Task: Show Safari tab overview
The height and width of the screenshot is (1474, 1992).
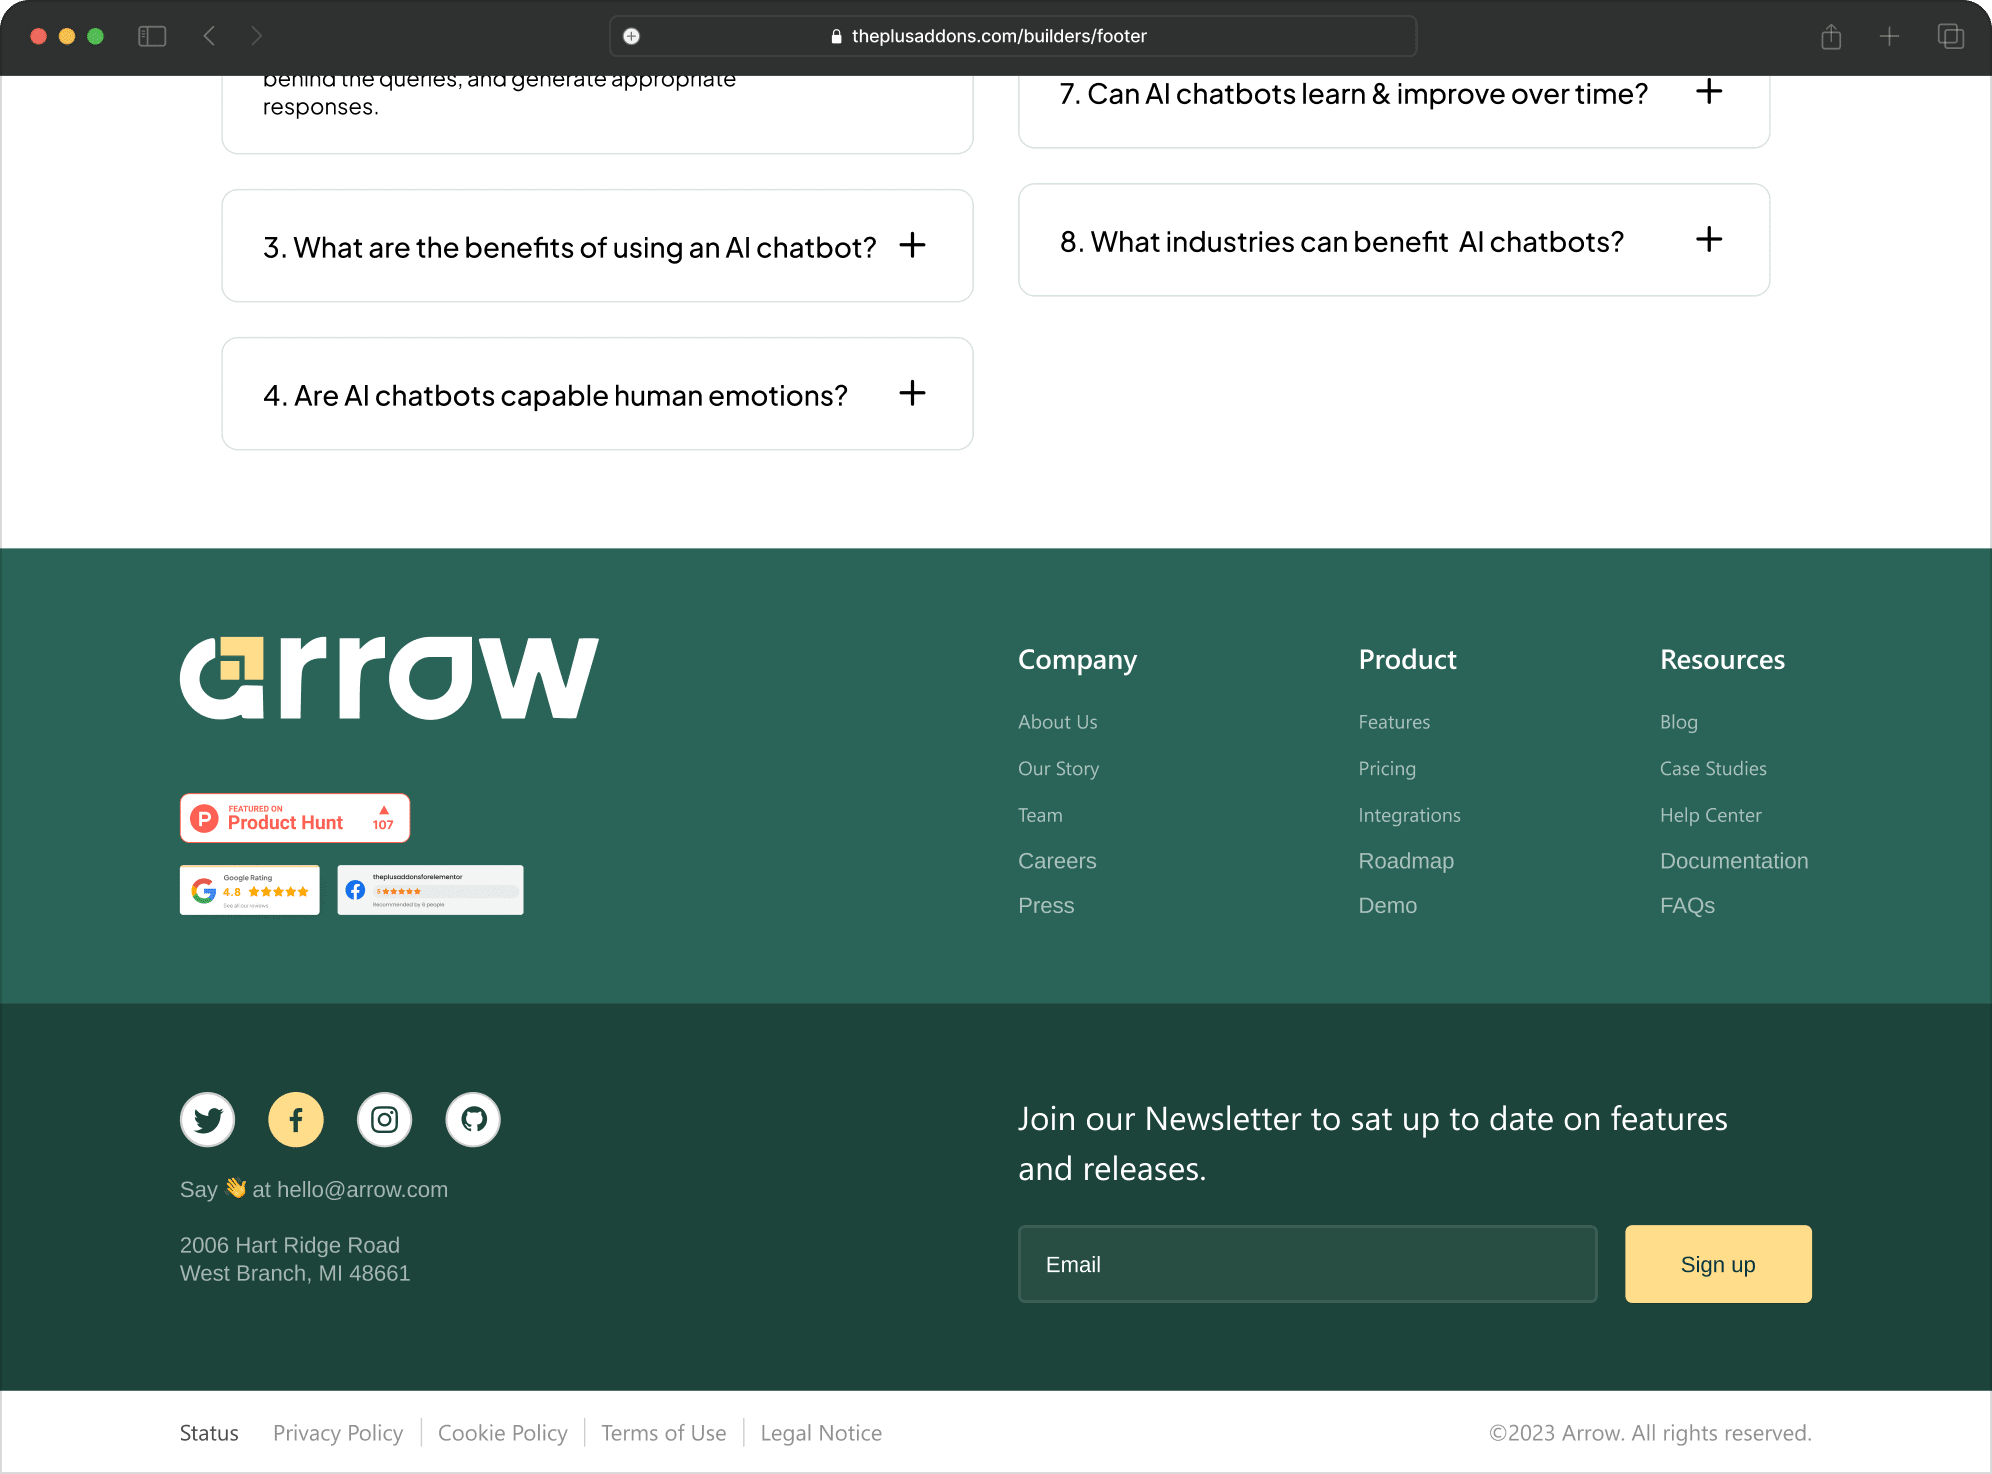Action: coord(1950,36)
